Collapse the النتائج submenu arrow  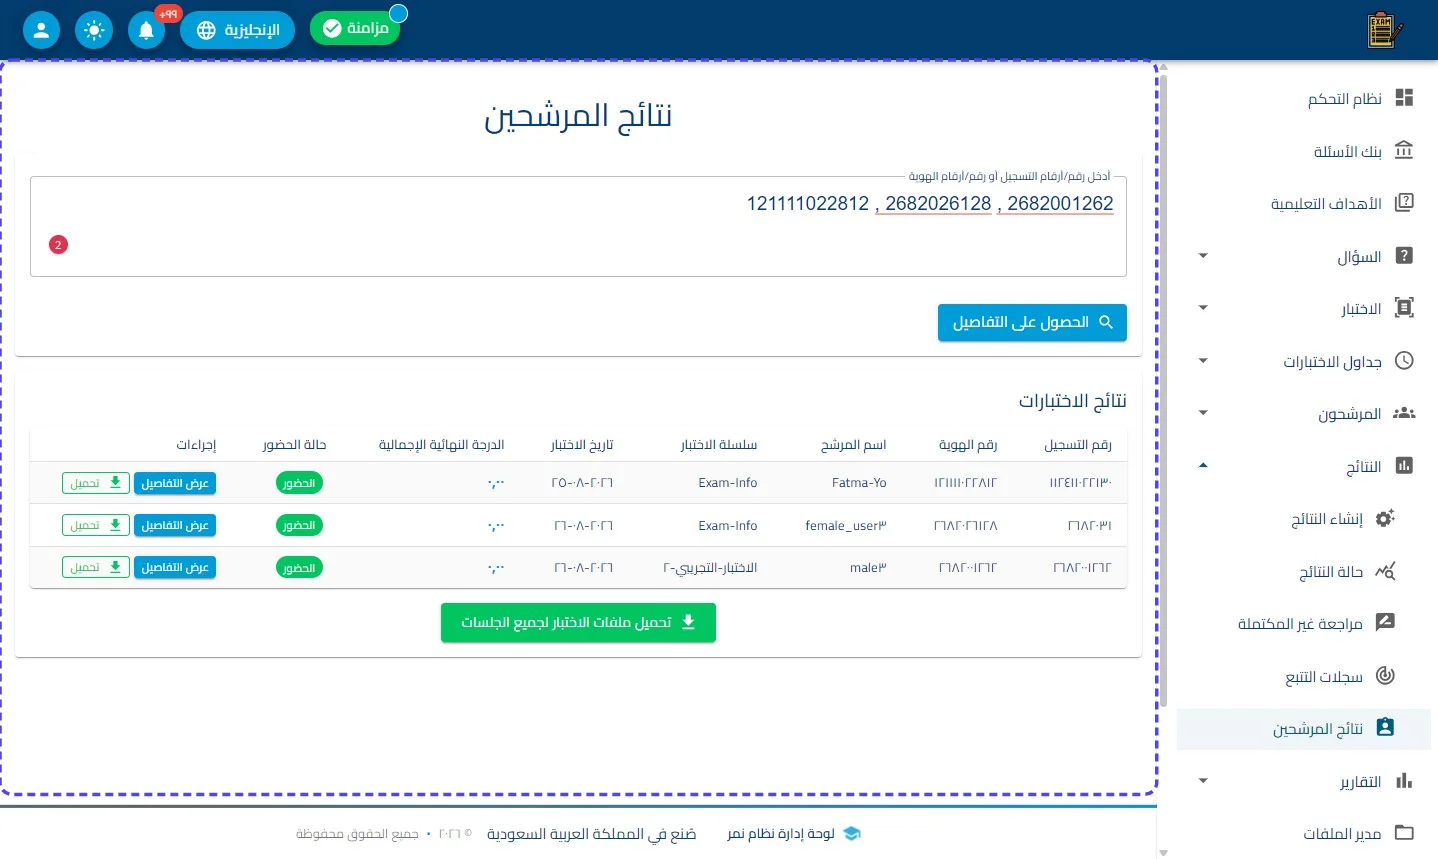1203,465
